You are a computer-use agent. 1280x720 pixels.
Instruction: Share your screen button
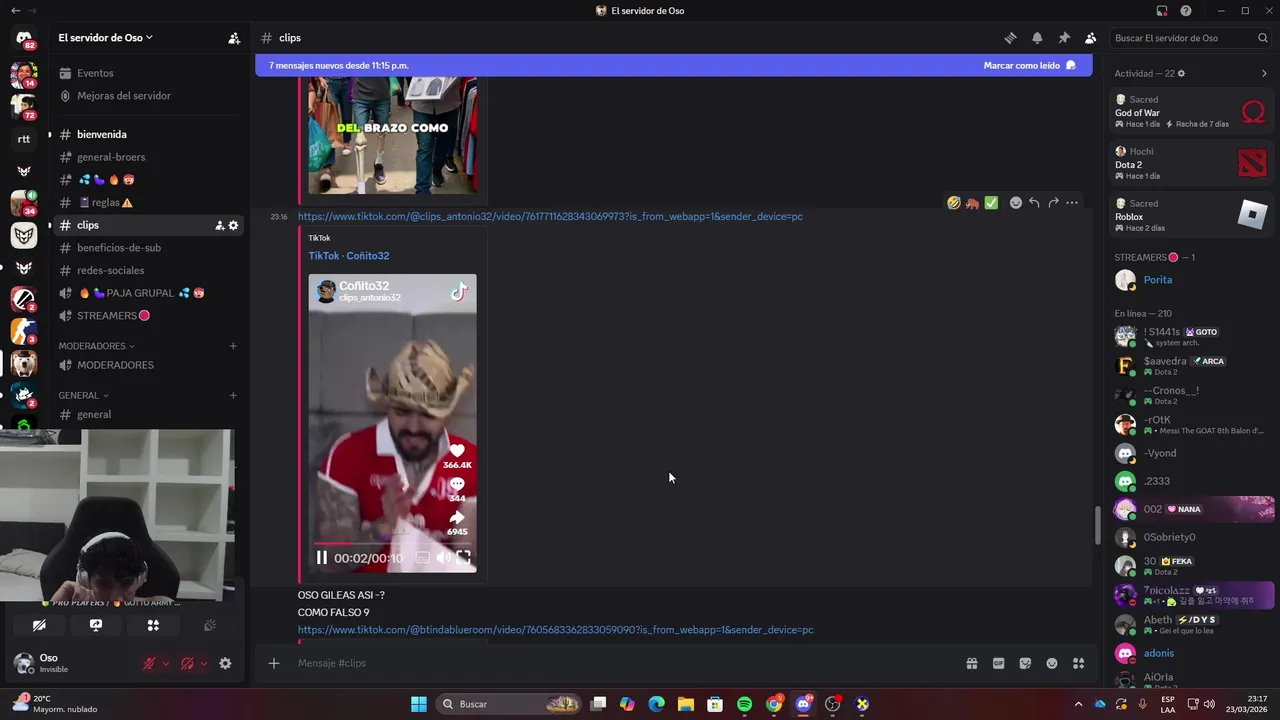96,625
